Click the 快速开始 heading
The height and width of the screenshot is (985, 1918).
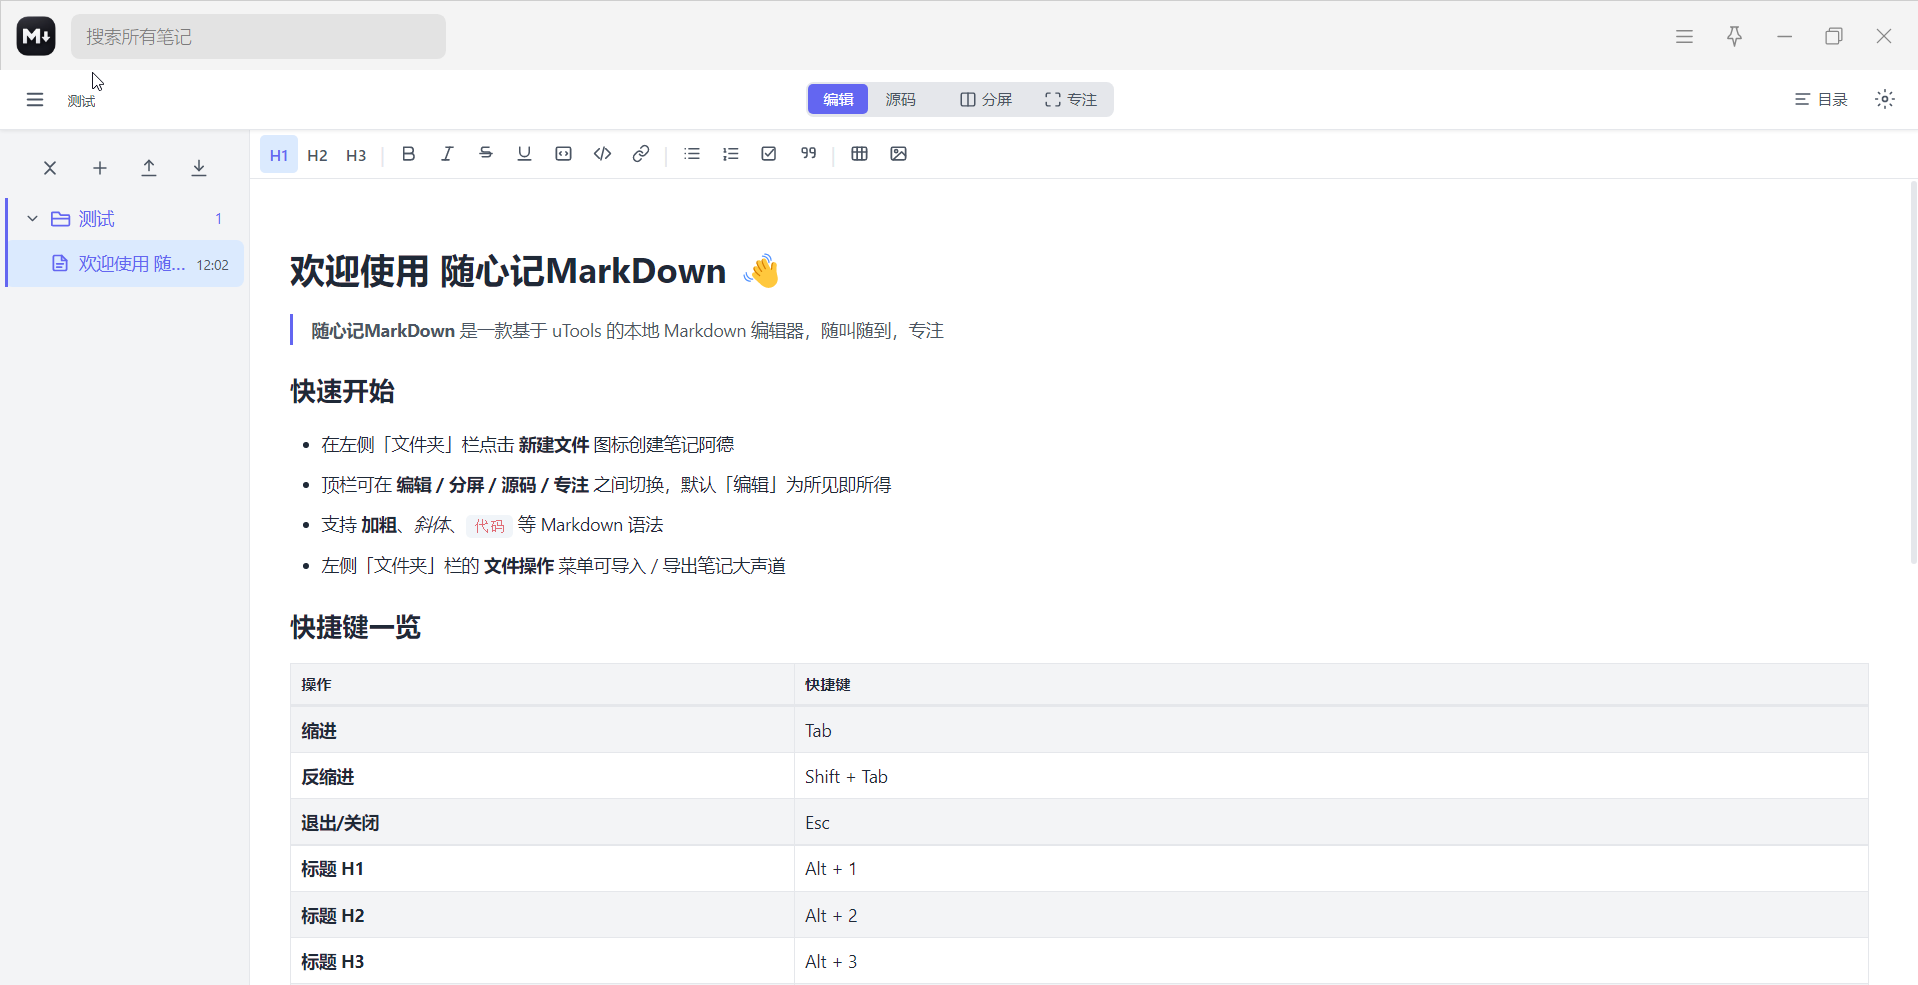pos(342,391)
